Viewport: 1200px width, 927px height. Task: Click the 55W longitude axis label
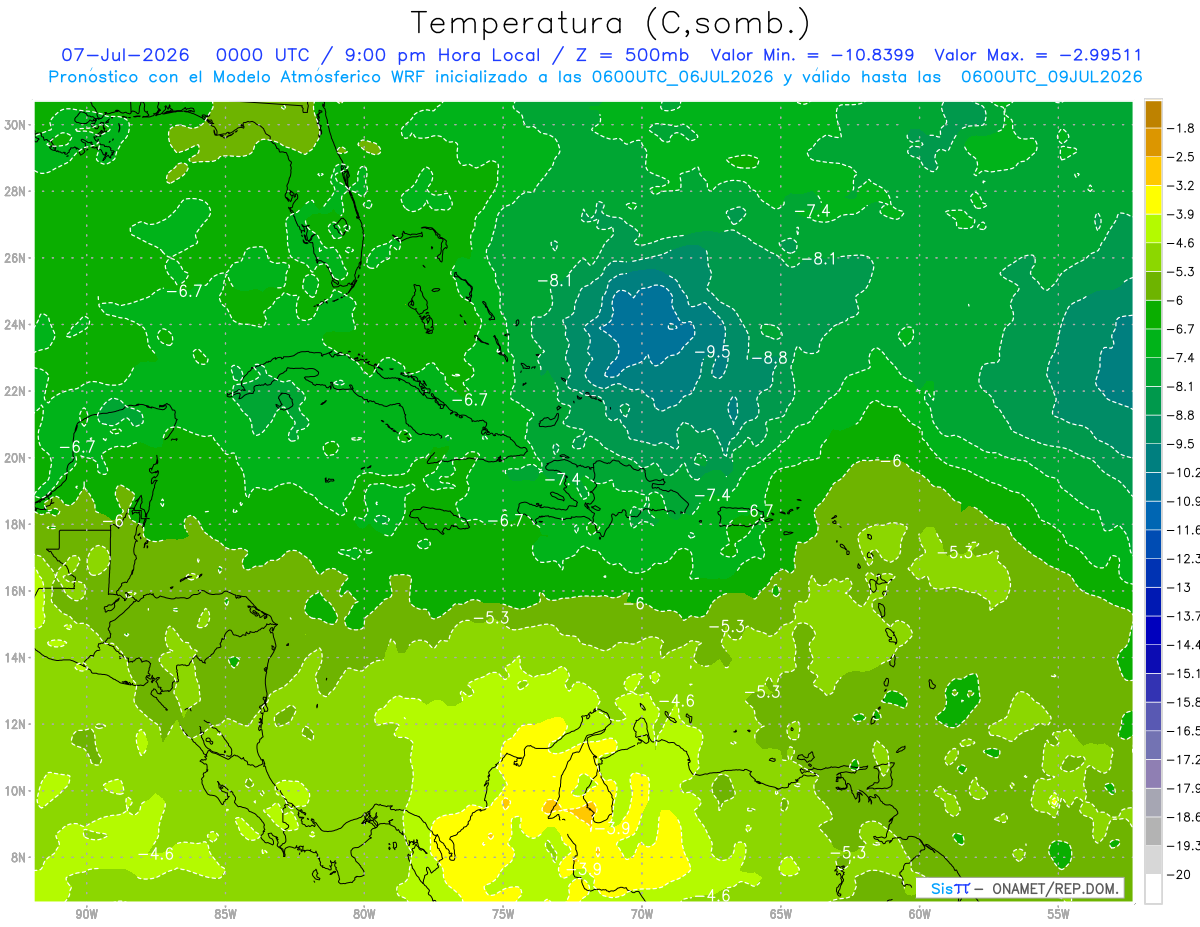tap(1059, 914)
